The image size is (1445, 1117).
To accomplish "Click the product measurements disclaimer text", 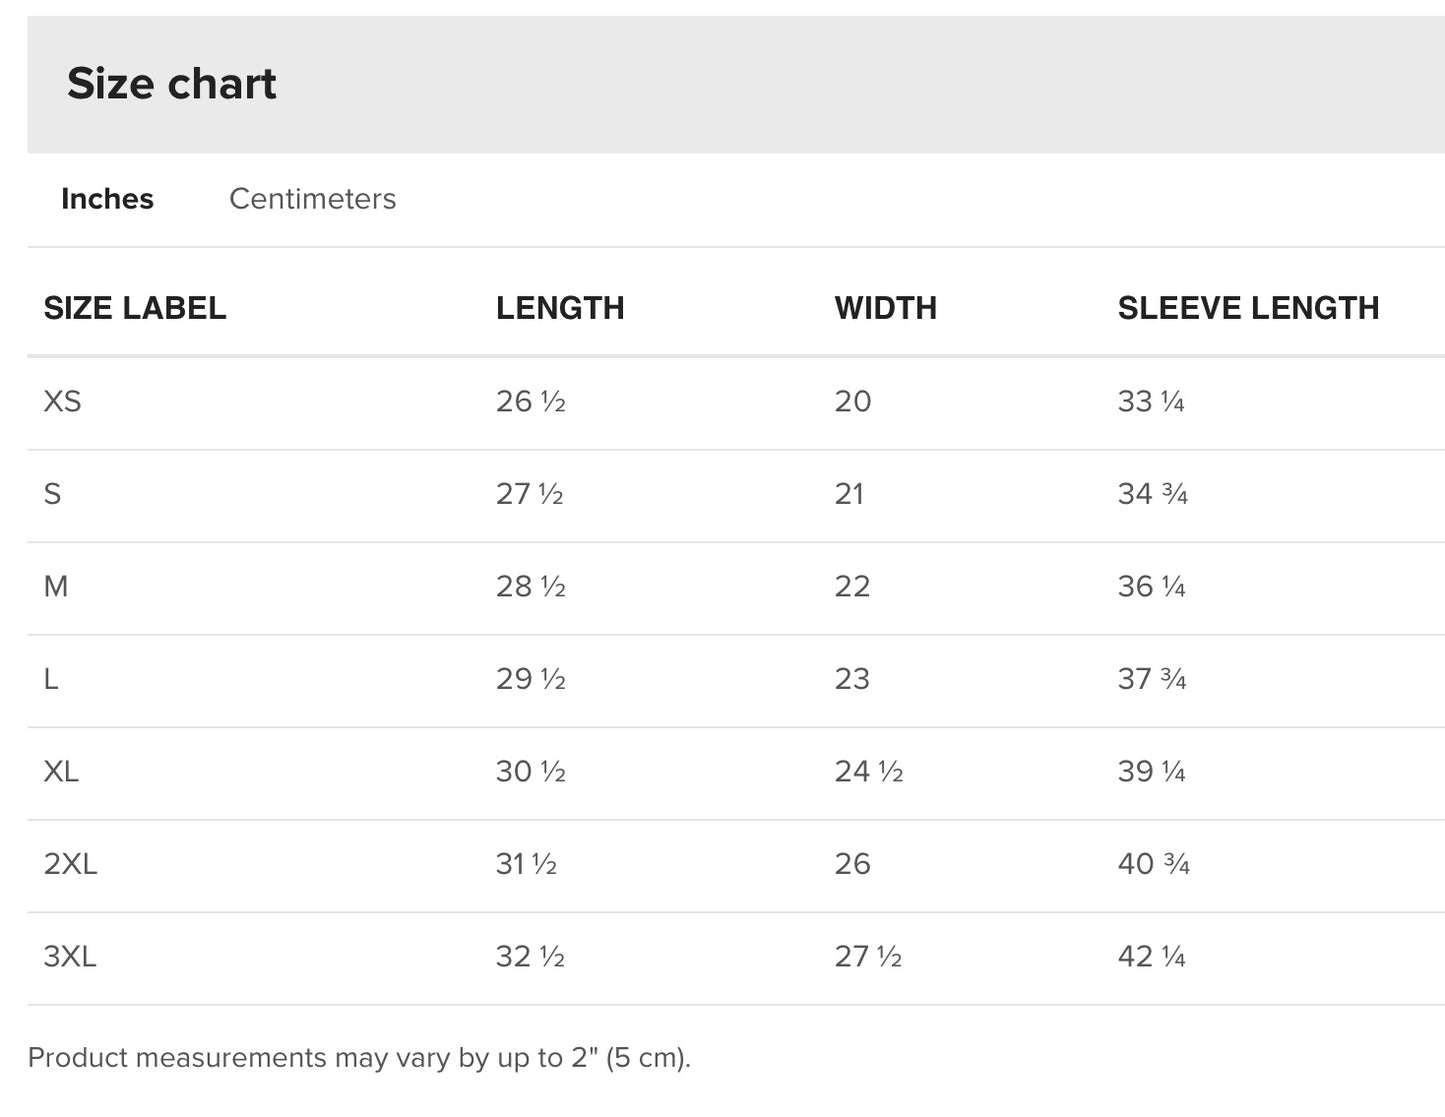I will pyautogui.click(x=359, y=1058).
